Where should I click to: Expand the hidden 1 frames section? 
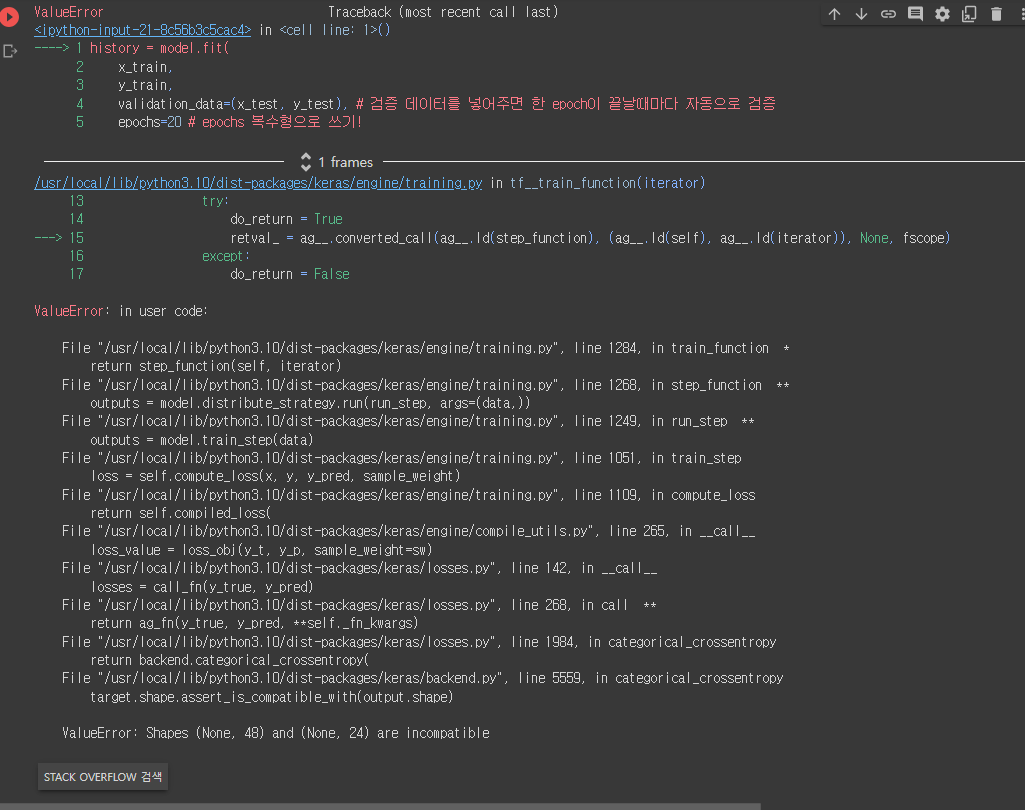337,162
